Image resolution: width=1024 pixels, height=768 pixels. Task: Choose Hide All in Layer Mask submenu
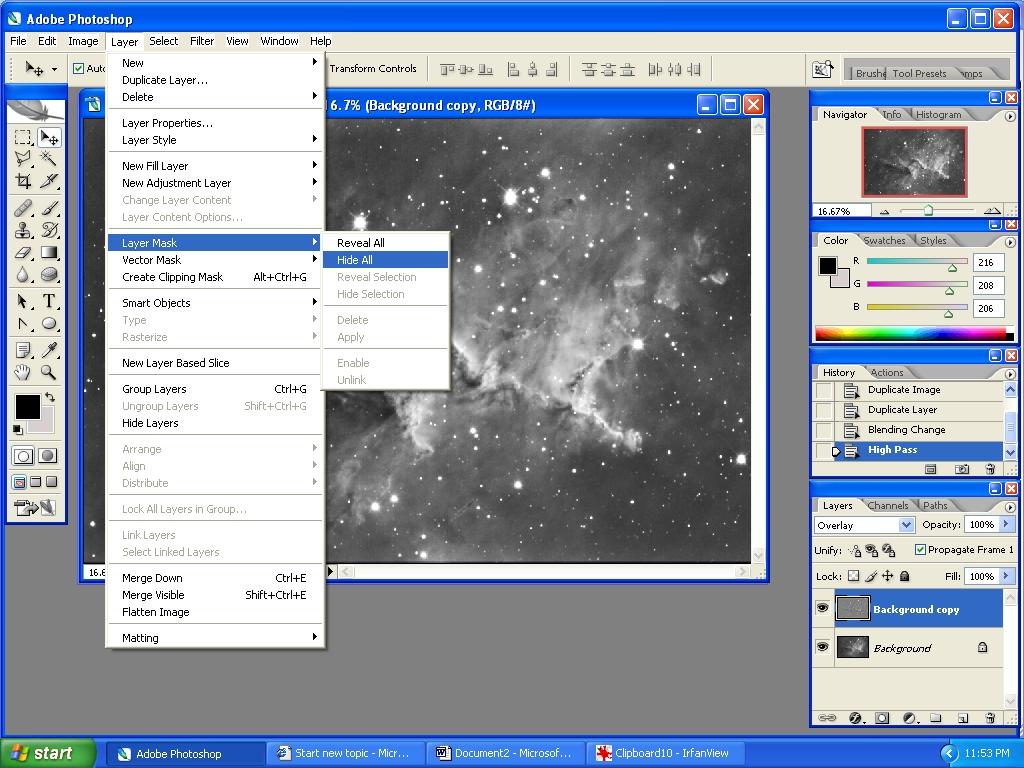click(x=385, y=260)
